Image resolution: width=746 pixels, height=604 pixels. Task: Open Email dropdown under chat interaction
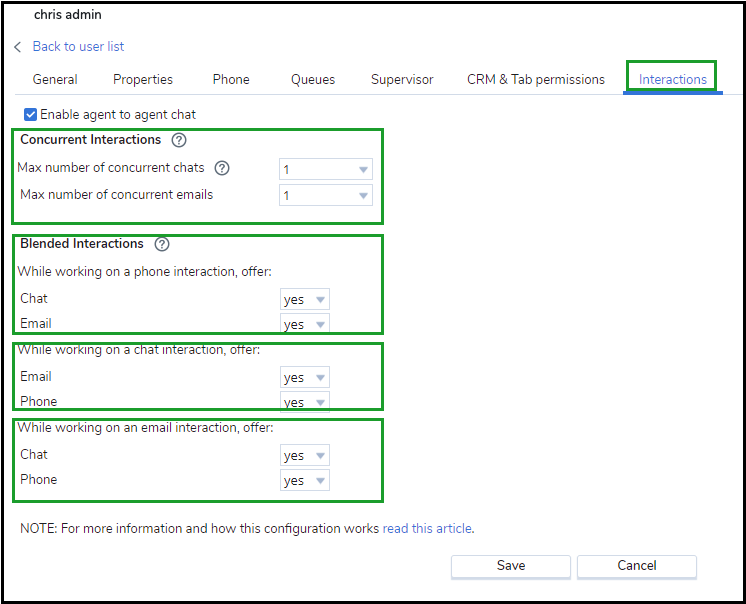pos(304,378)
